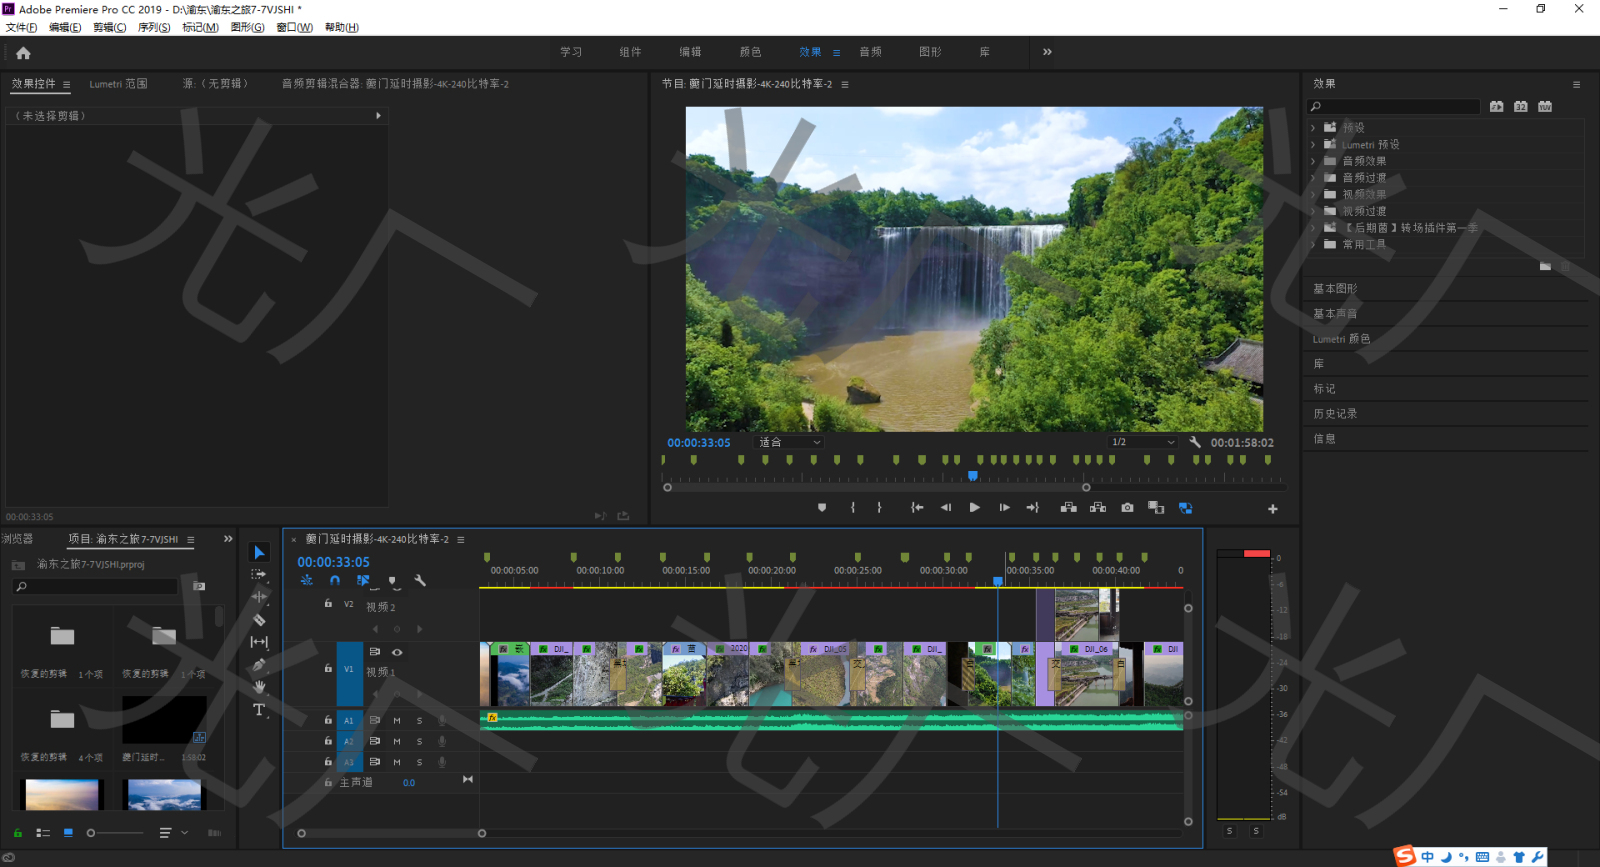Select the Pen tool
This screenshot has height=867, width=1600.
pyautogui.click(x=259, y=665)
